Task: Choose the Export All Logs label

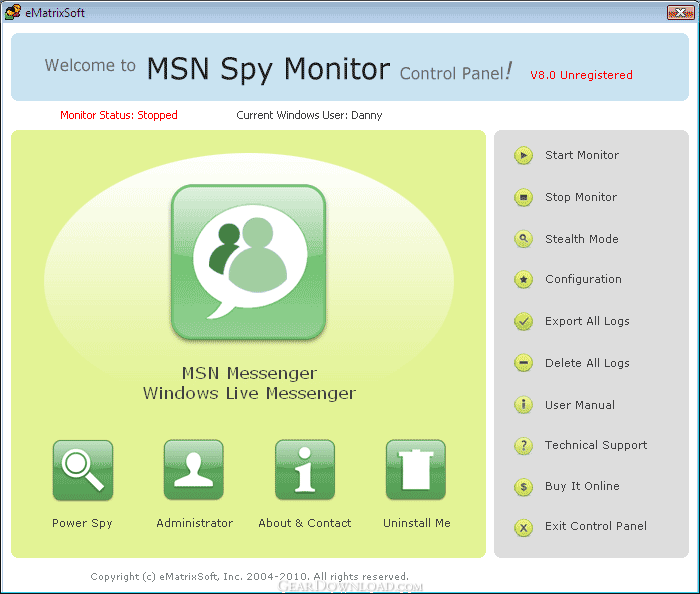Action: point(587,321)
